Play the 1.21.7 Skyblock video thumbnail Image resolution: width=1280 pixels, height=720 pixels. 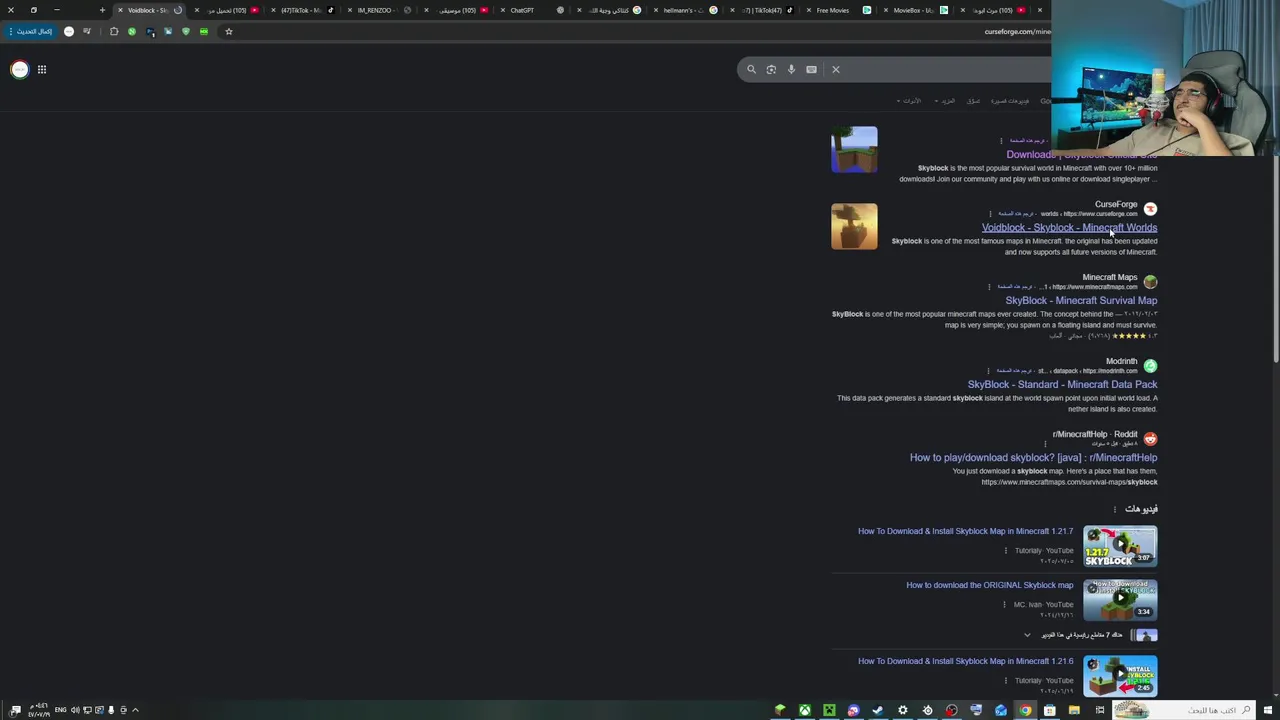1120,546
